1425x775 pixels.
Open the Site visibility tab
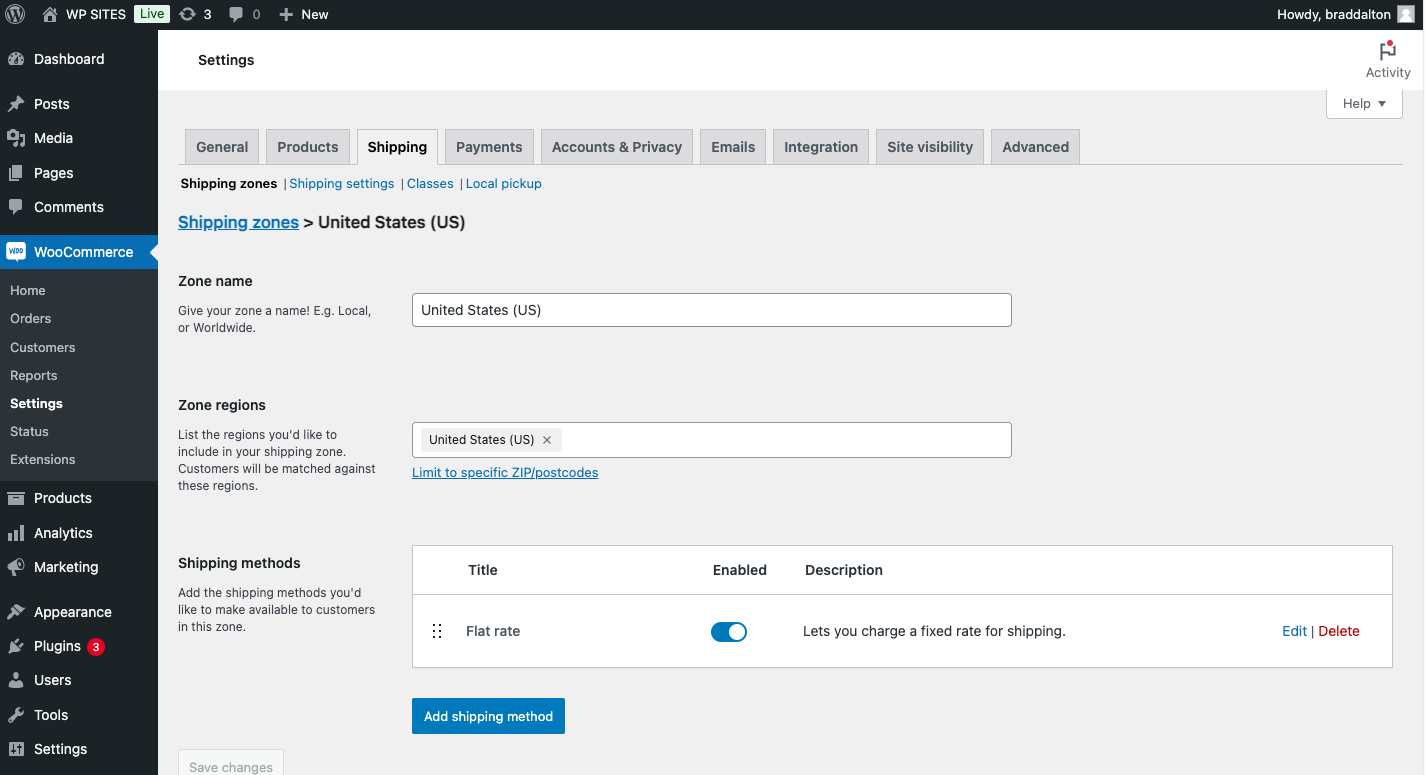(x=930, y=147)
